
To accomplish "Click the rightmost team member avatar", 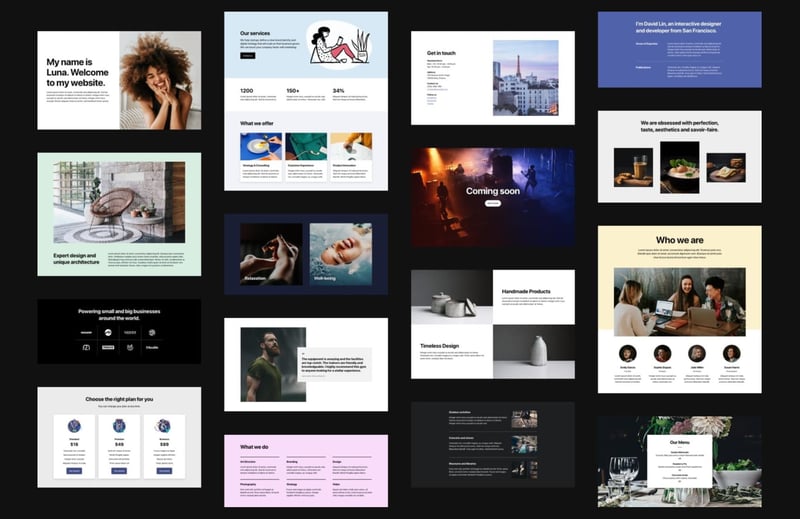I will [732, 353].
